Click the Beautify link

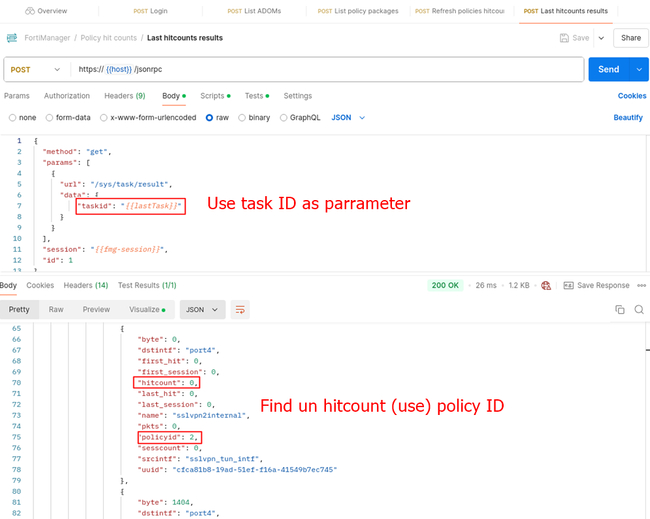click(627, 117)
